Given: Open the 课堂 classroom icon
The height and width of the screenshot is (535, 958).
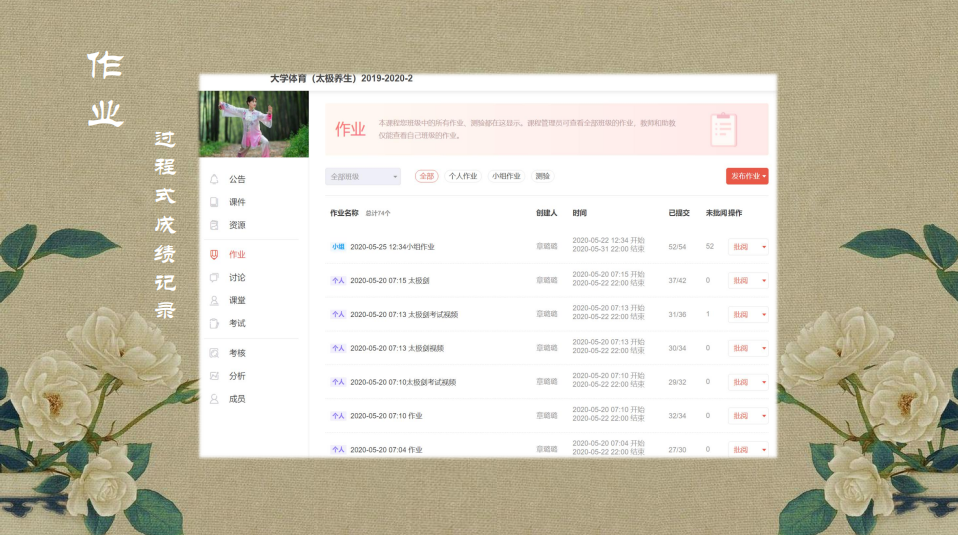Looking at the screenshot, I should coord(214,300).
